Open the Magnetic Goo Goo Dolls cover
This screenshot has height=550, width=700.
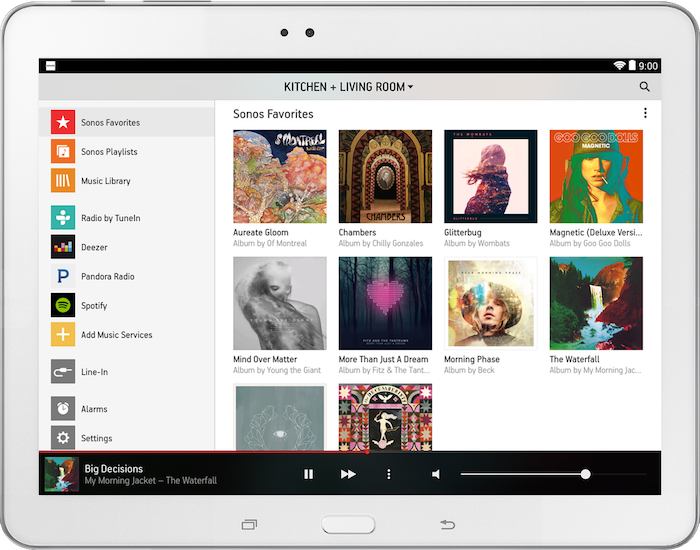[x=596, y=176]
